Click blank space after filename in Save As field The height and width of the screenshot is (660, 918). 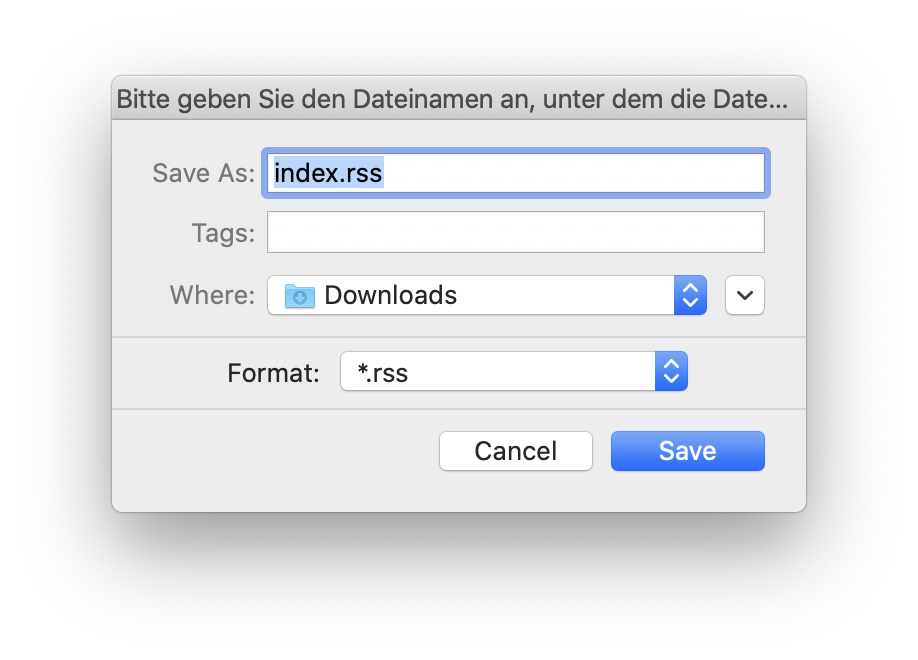(x=574, y=173)
